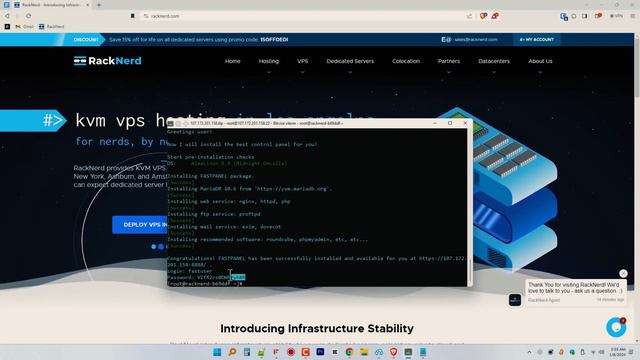Click 'Installing FASTPANEL package' terminal line
Image resolution: width=640 pixels, height=360 pixels.
210,176
